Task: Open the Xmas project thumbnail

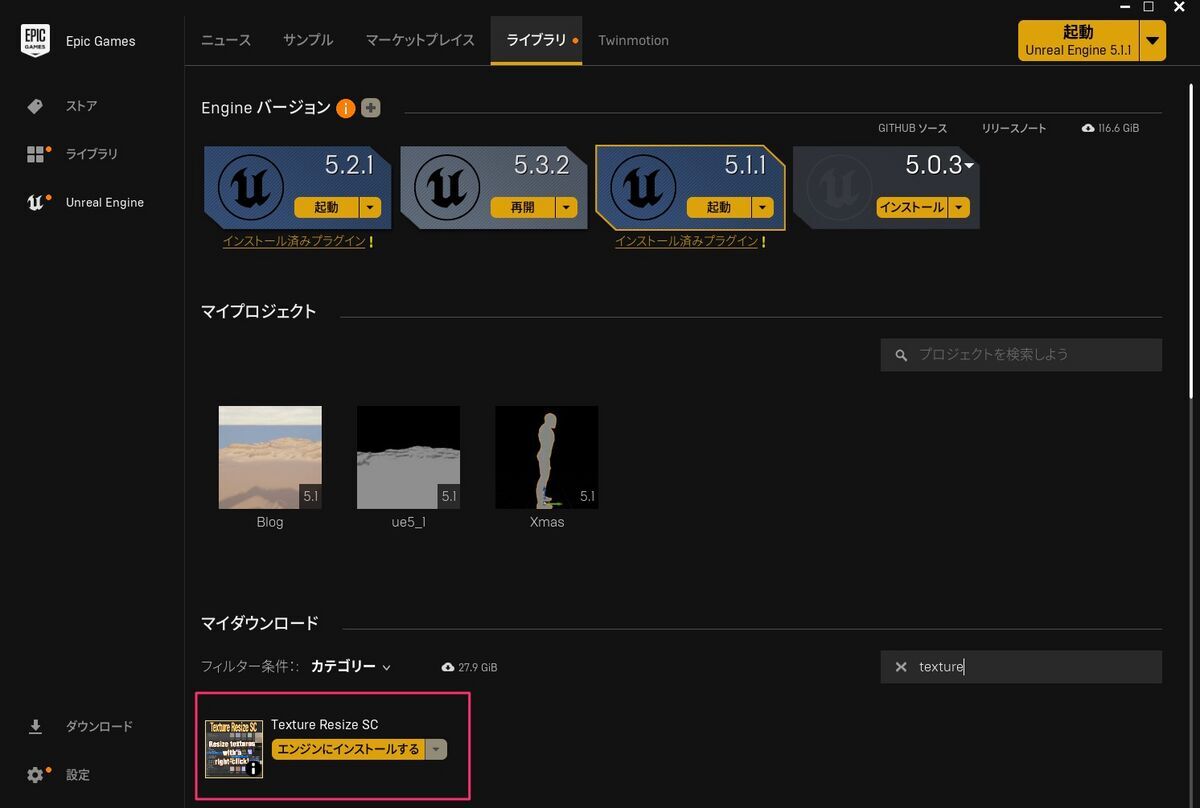Action: coord(546,457)
